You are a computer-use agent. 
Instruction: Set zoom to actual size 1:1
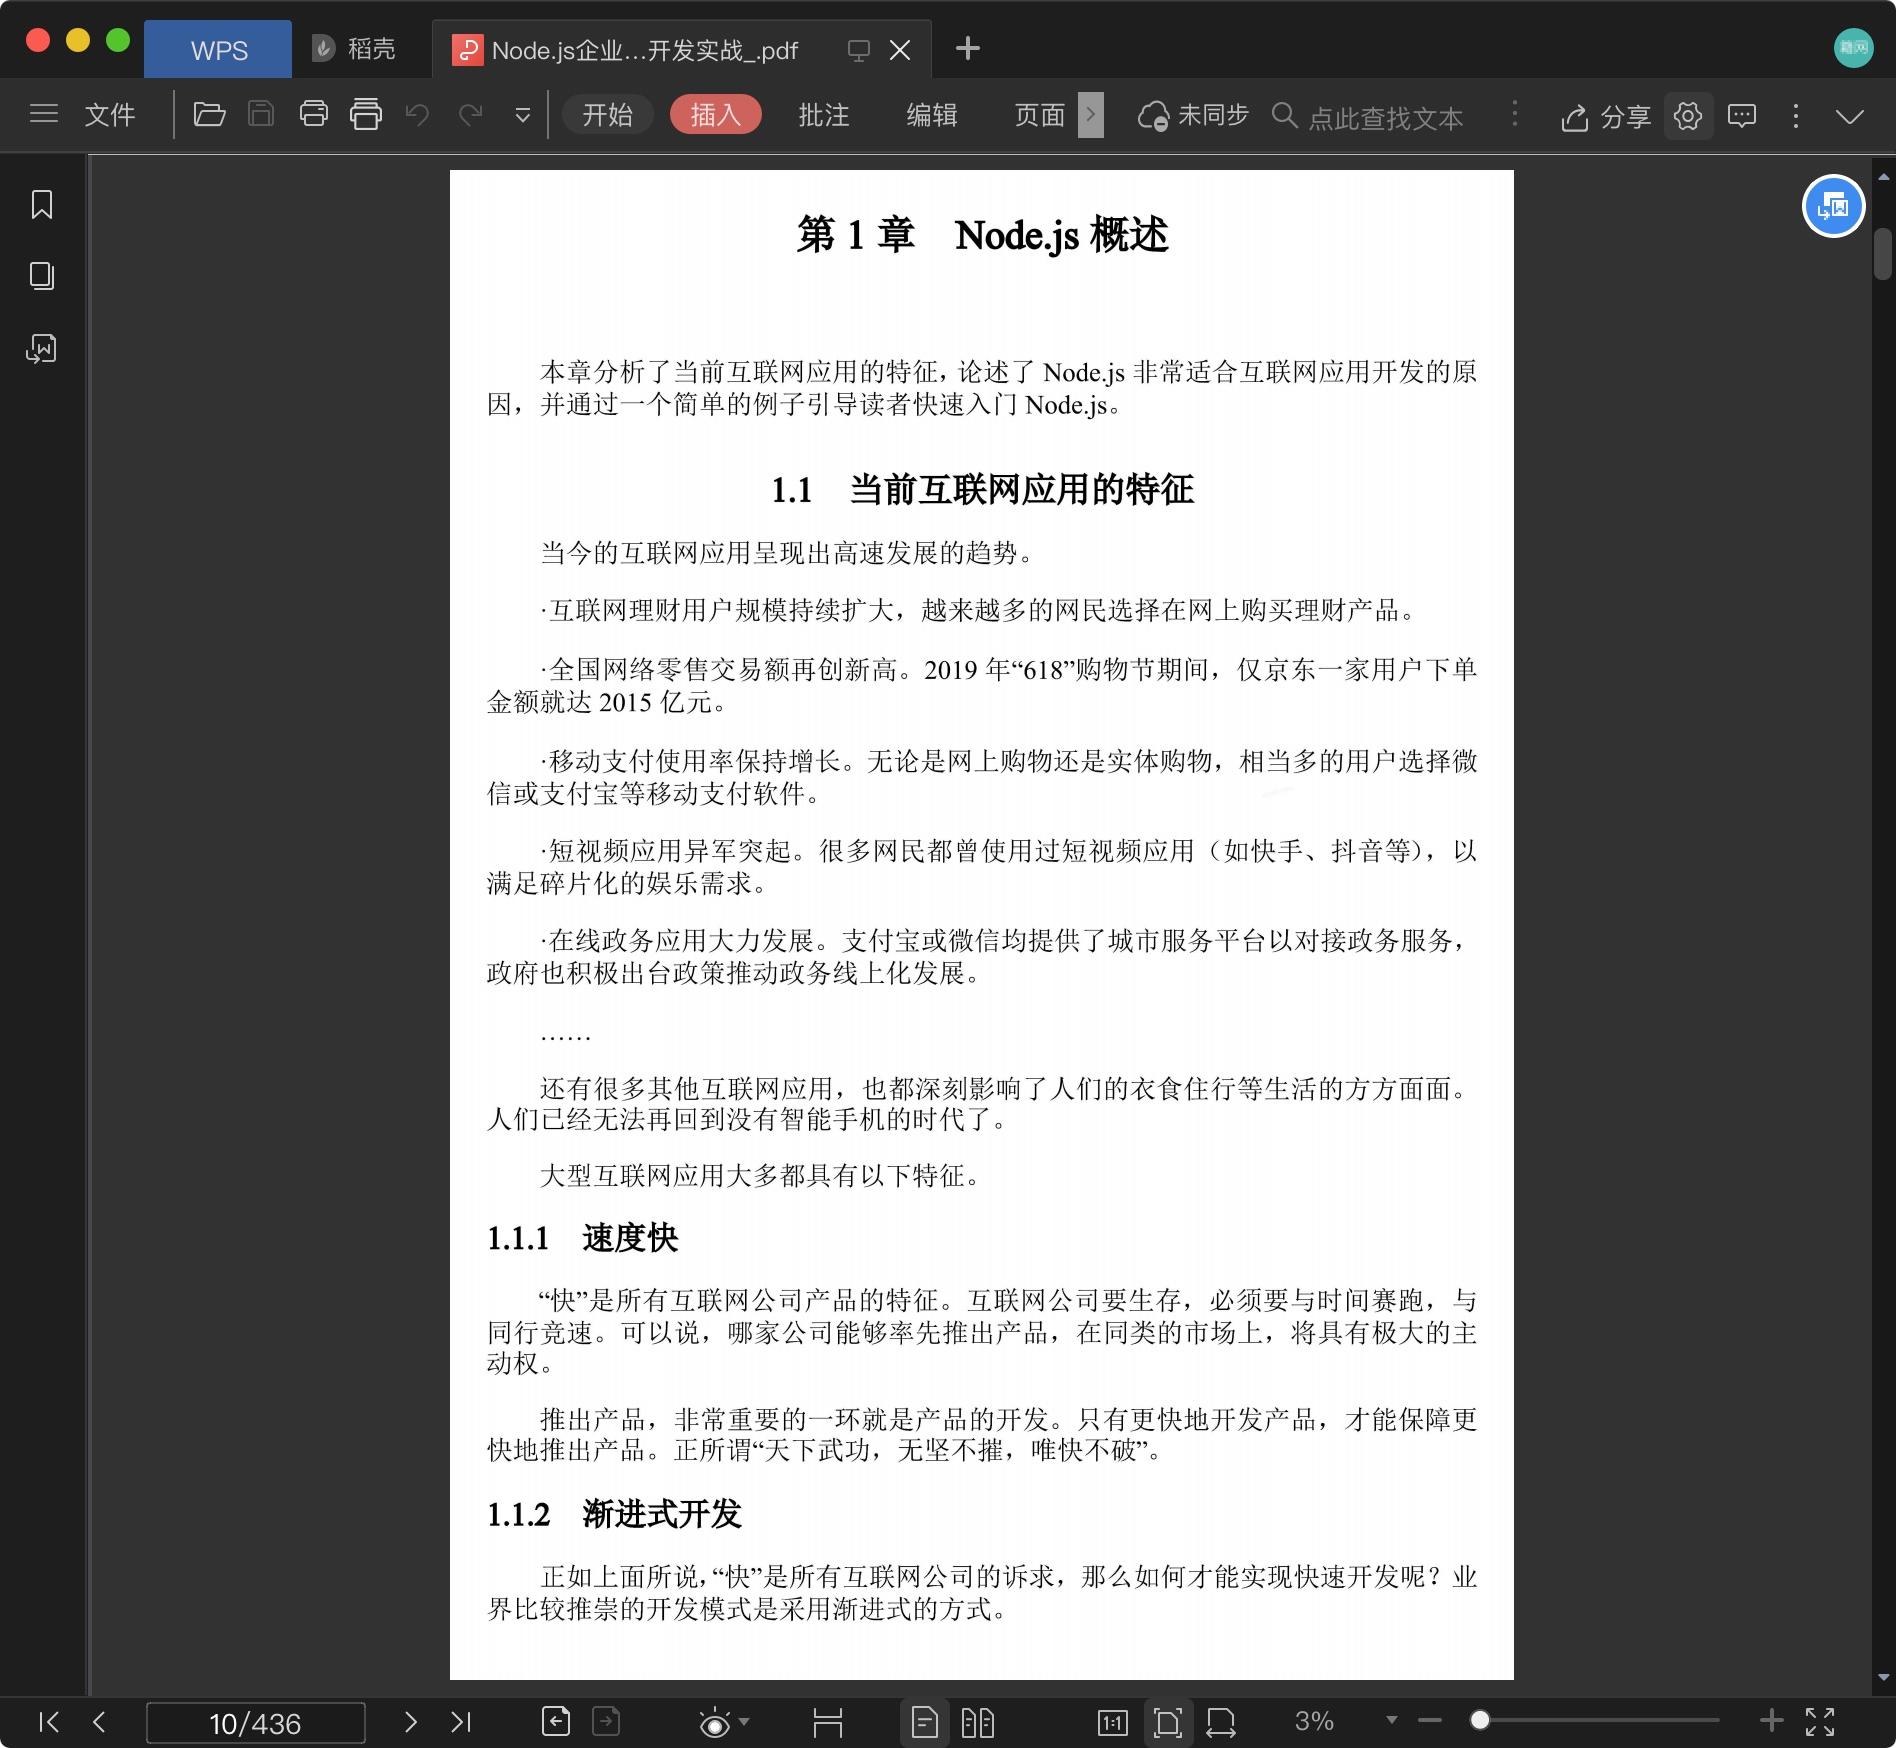coord(1113,1722)
